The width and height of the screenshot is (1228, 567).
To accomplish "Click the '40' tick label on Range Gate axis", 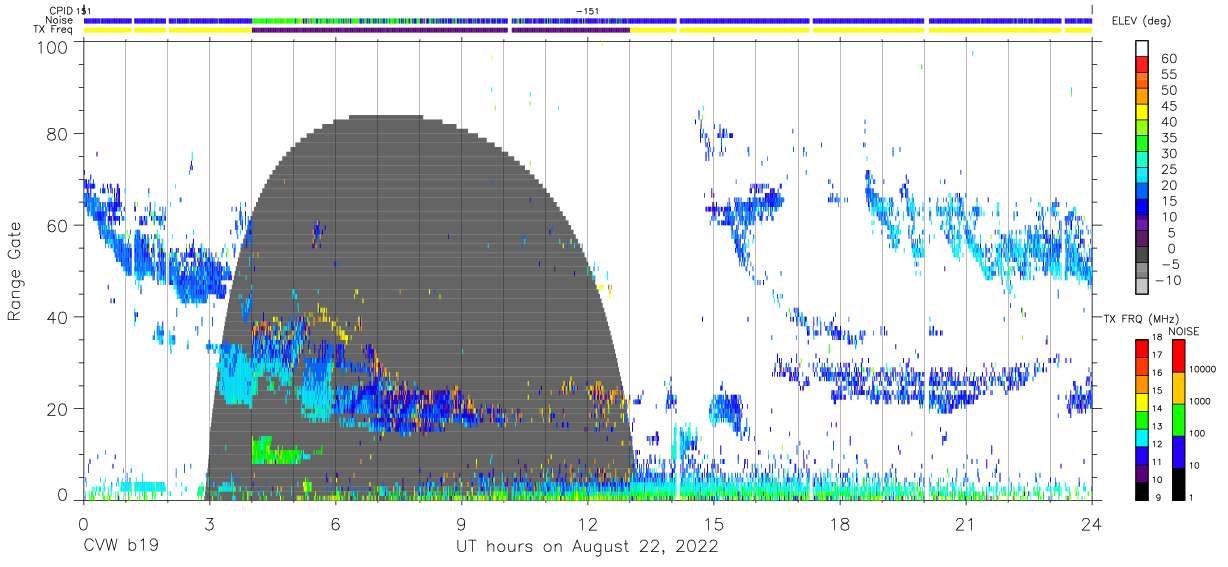I will click(x=58, y=318).
